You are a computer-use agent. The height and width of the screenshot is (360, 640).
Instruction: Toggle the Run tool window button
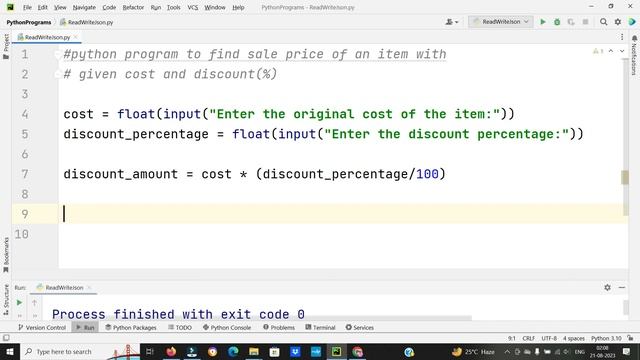(x=85, y=327)
